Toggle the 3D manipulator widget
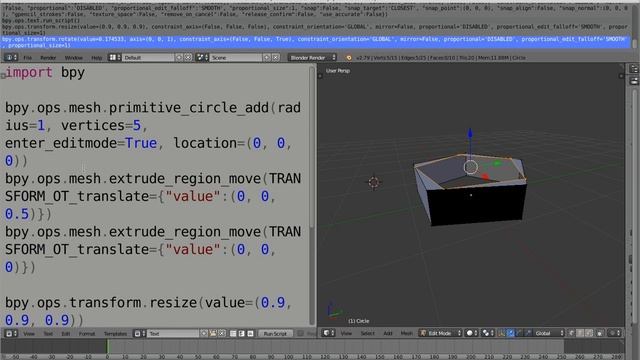Viewport: 640px width, 360px height. pyautogui.click(x=502, y=333)
